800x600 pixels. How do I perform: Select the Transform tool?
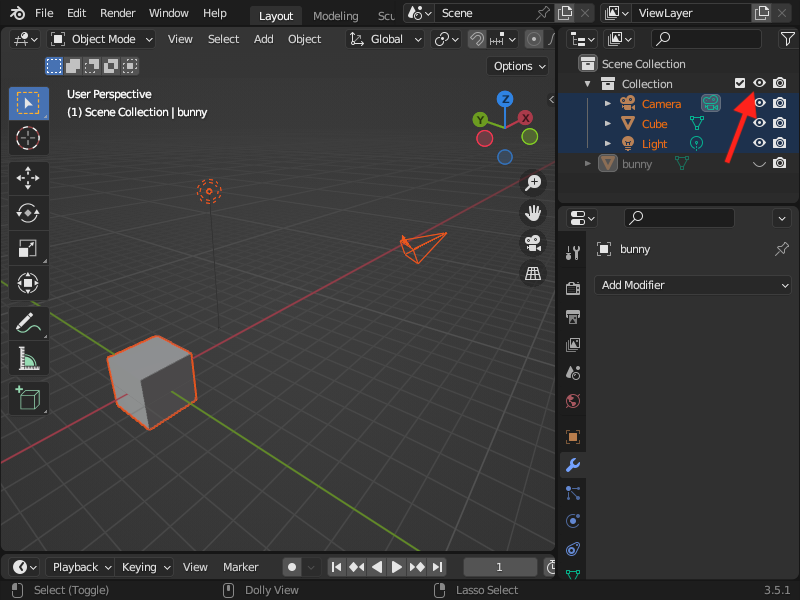click(29, 283)
